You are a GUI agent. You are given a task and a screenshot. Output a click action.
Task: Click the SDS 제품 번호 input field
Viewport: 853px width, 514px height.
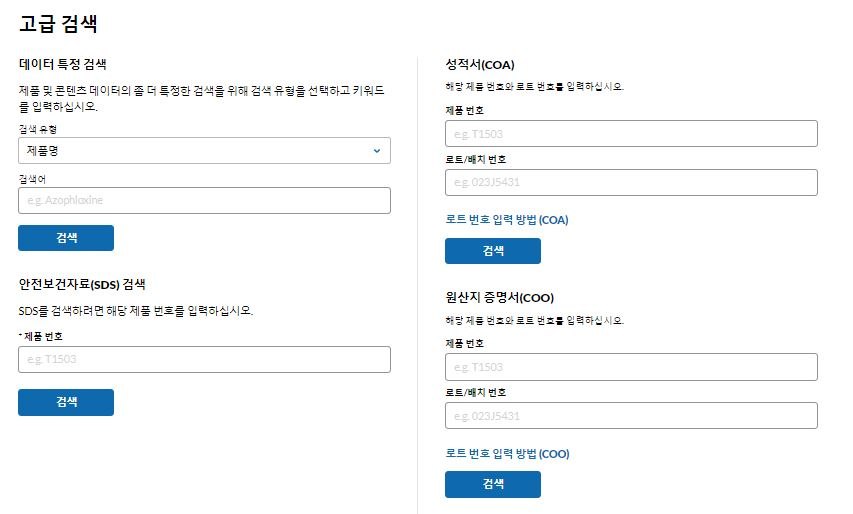204,359
